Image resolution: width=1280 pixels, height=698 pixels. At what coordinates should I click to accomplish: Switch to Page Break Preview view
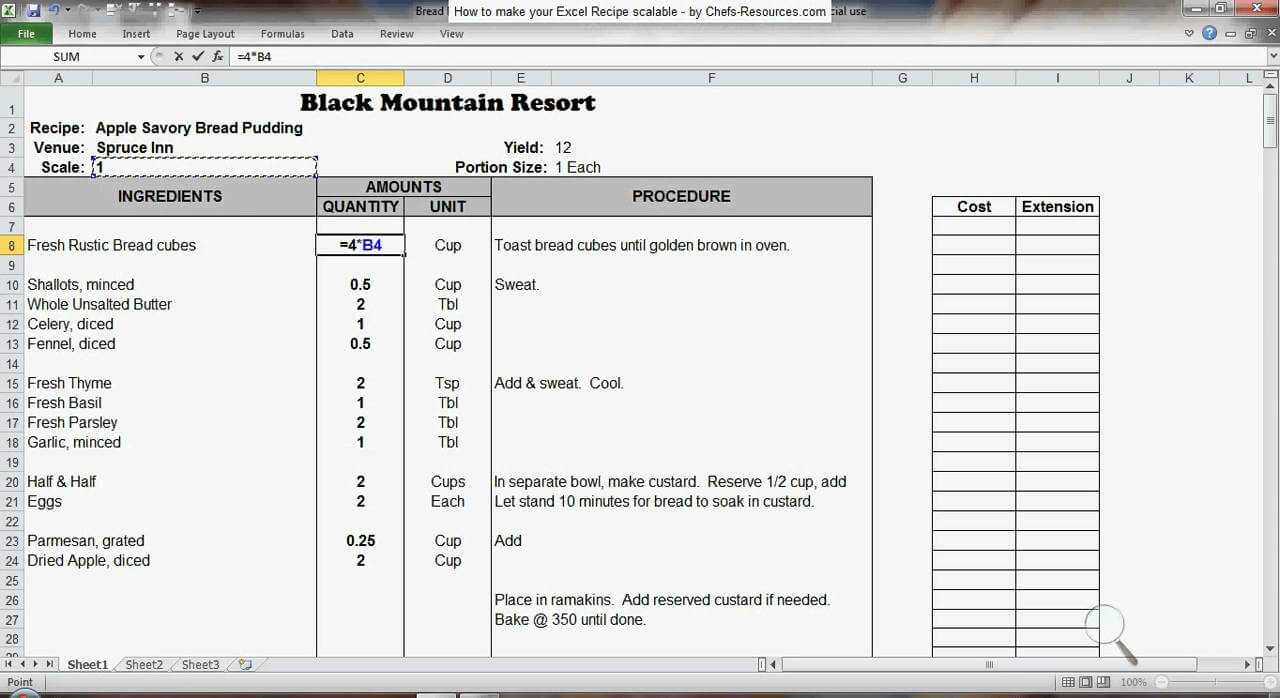tap(1104, 683)
